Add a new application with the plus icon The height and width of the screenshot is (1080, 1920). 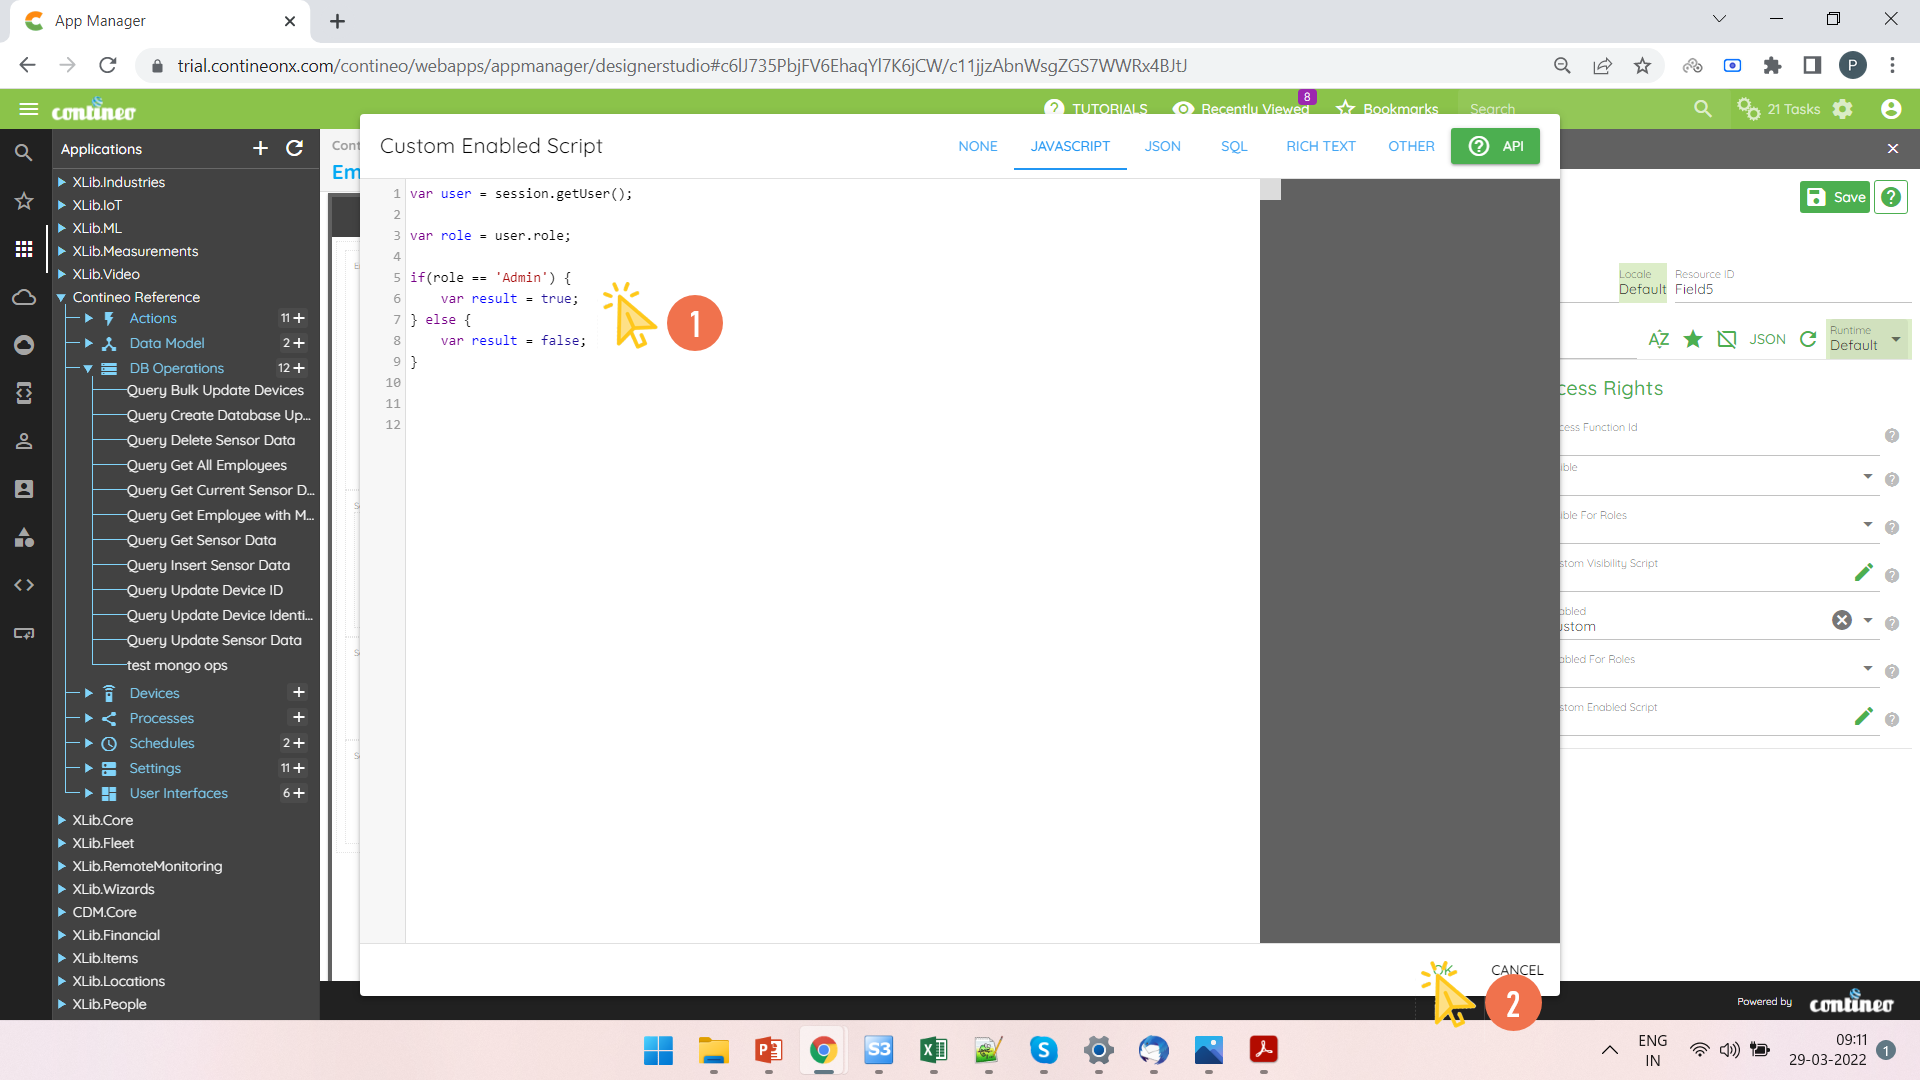(260, 148)
